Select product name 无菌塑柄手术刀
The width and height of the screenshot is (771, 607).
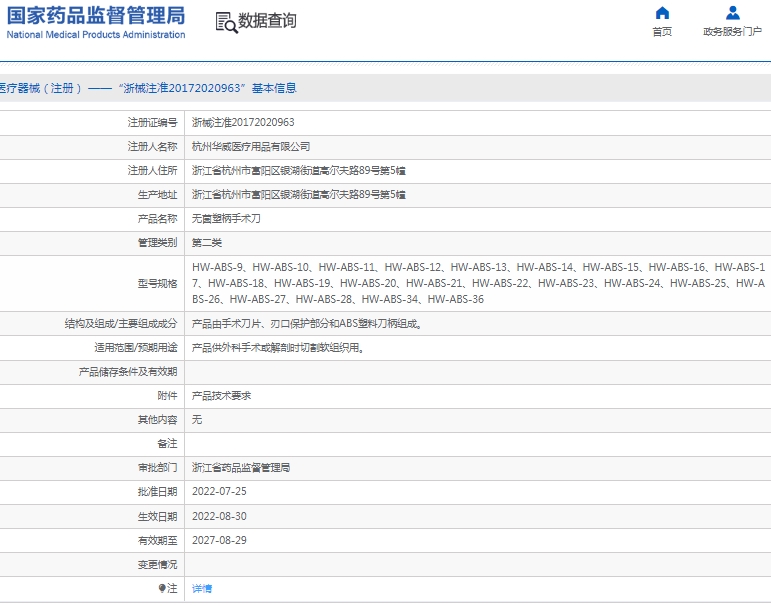click(226, 218)
